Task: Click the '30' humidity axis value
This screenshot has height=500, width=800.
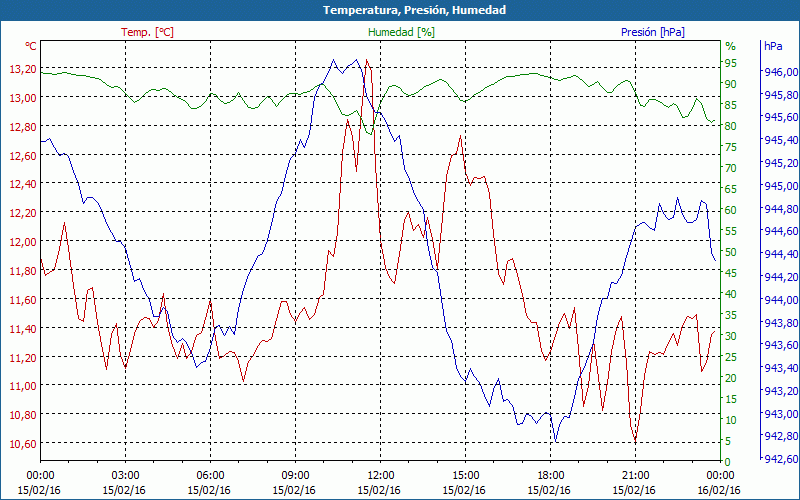Action: 731,336
